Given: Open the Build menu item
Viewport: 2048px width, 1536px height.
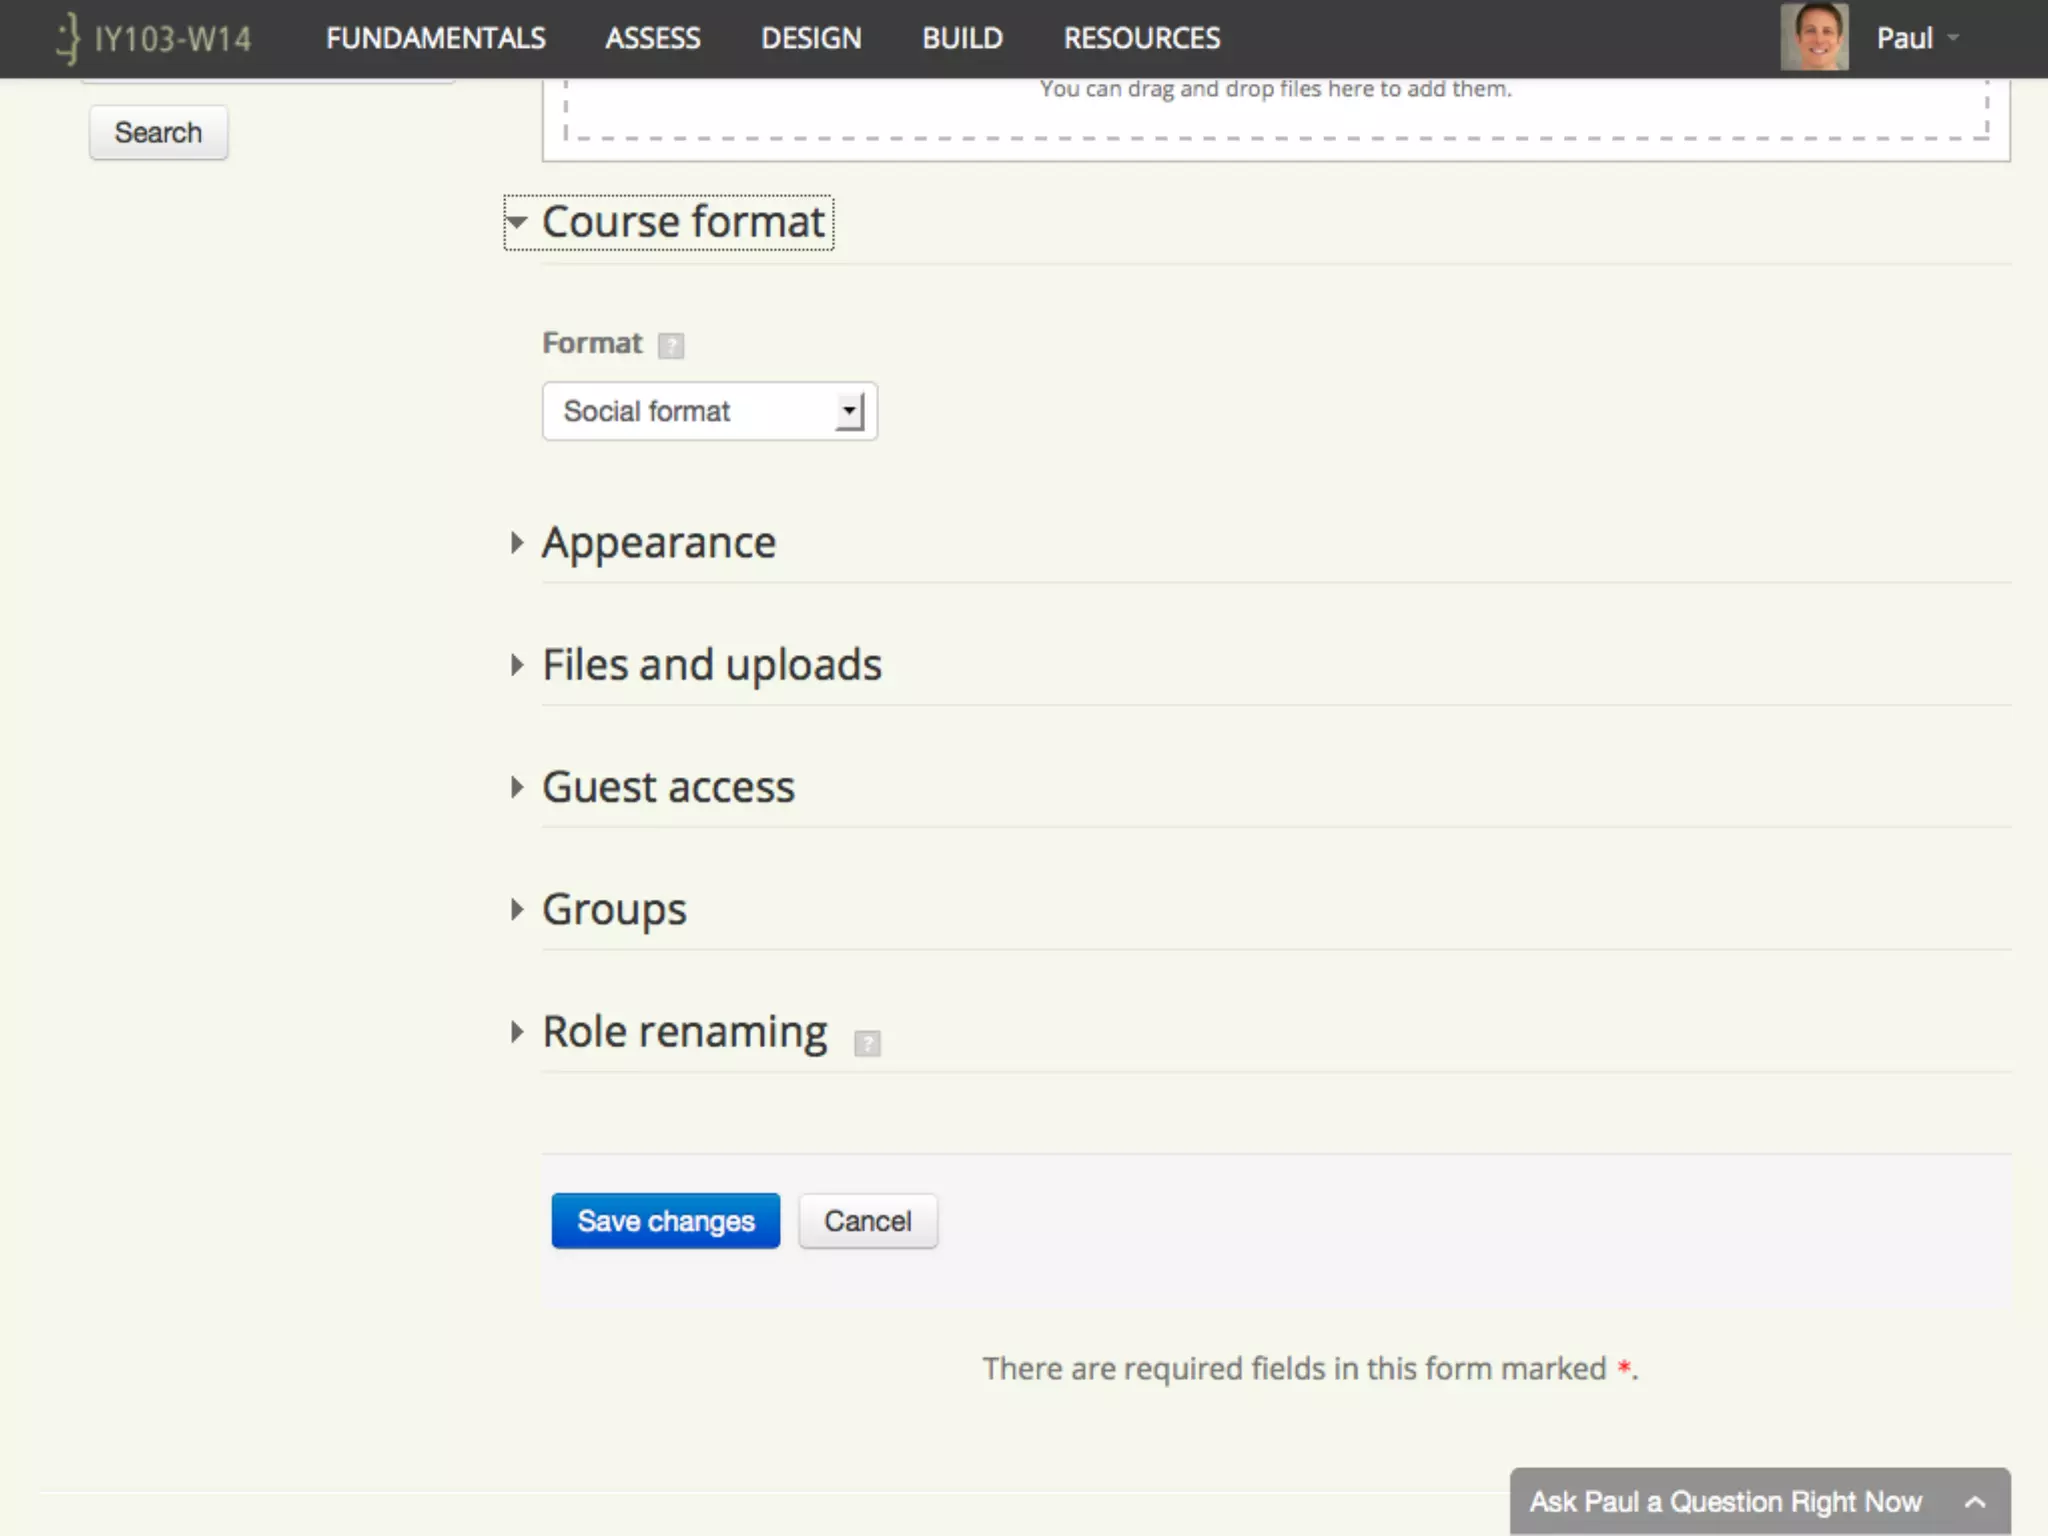Looking at the screenshot, I should [x=961, y=39].
